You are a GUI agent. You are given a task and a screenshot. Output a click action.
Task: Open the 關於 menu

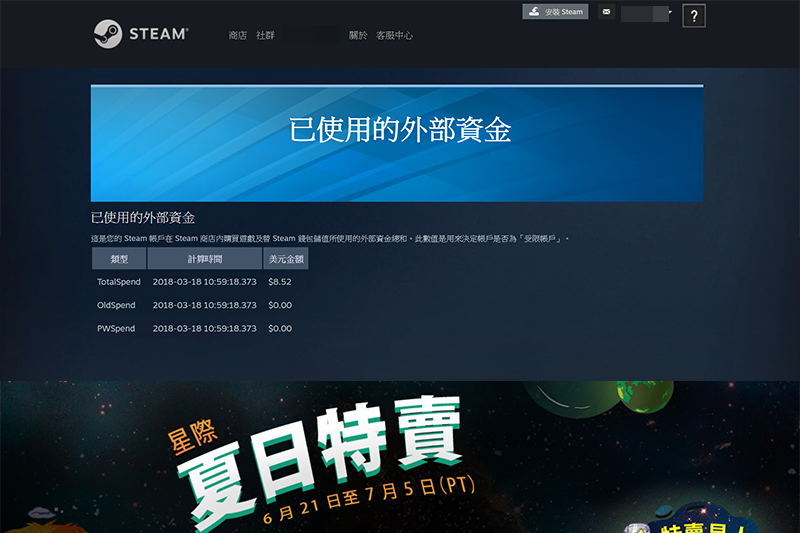pyautogui.click(x=358, y=35)
